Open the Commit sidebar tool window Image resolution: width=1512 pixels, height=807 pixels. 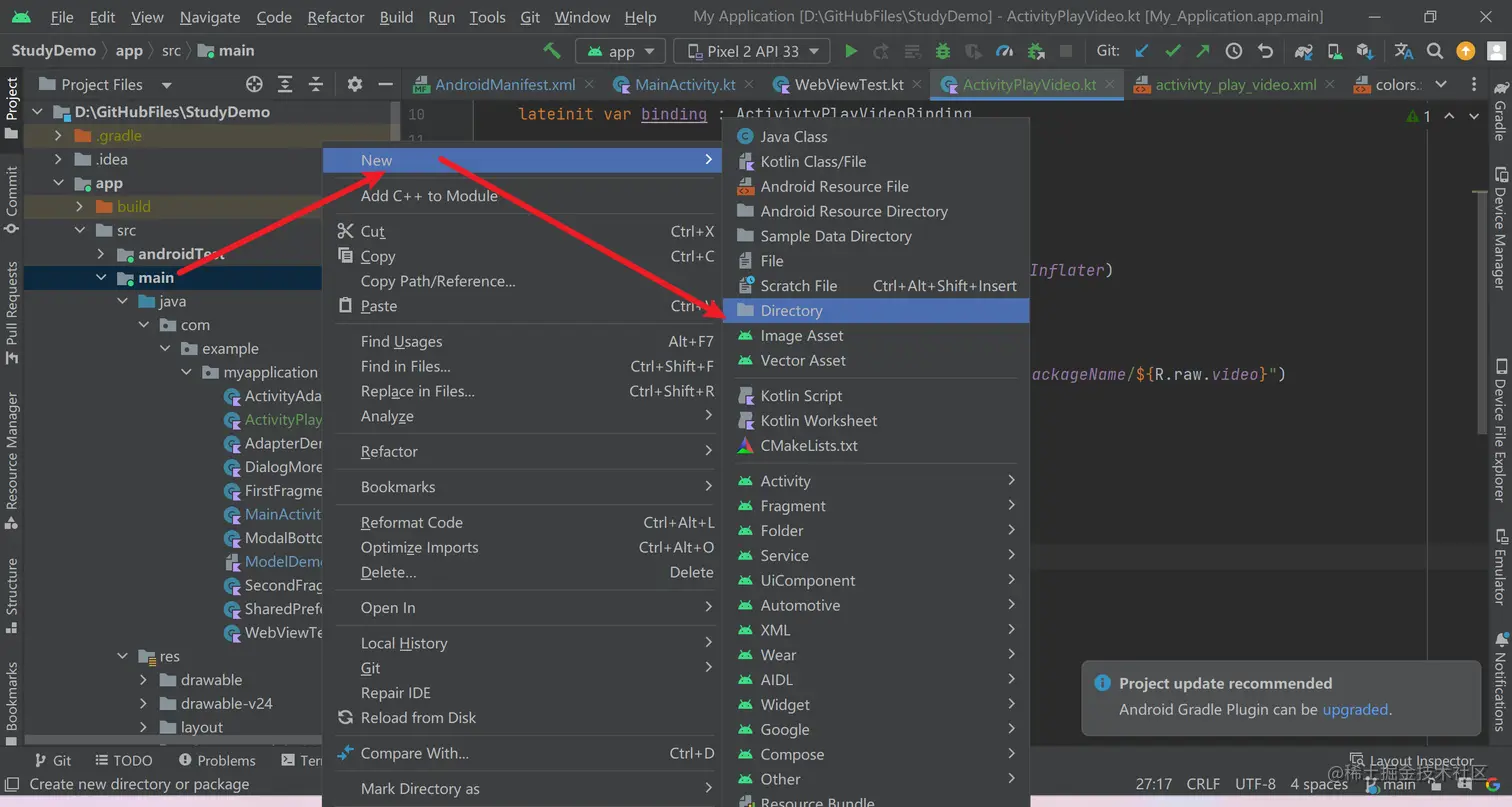(12, 199)
